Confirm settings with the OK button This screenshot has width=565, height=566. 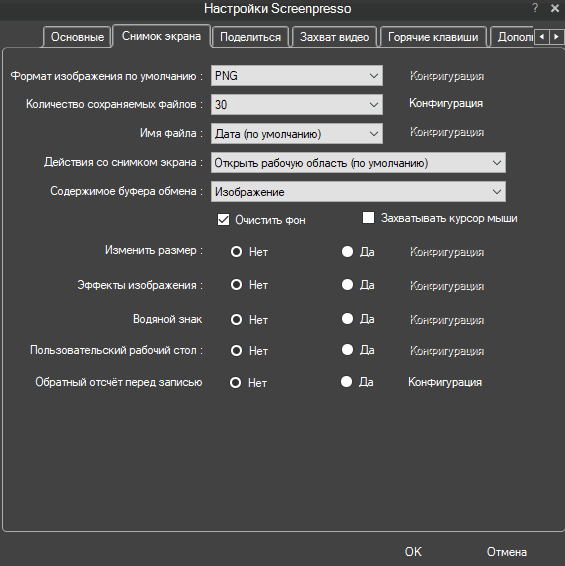[x=413, y=552]
